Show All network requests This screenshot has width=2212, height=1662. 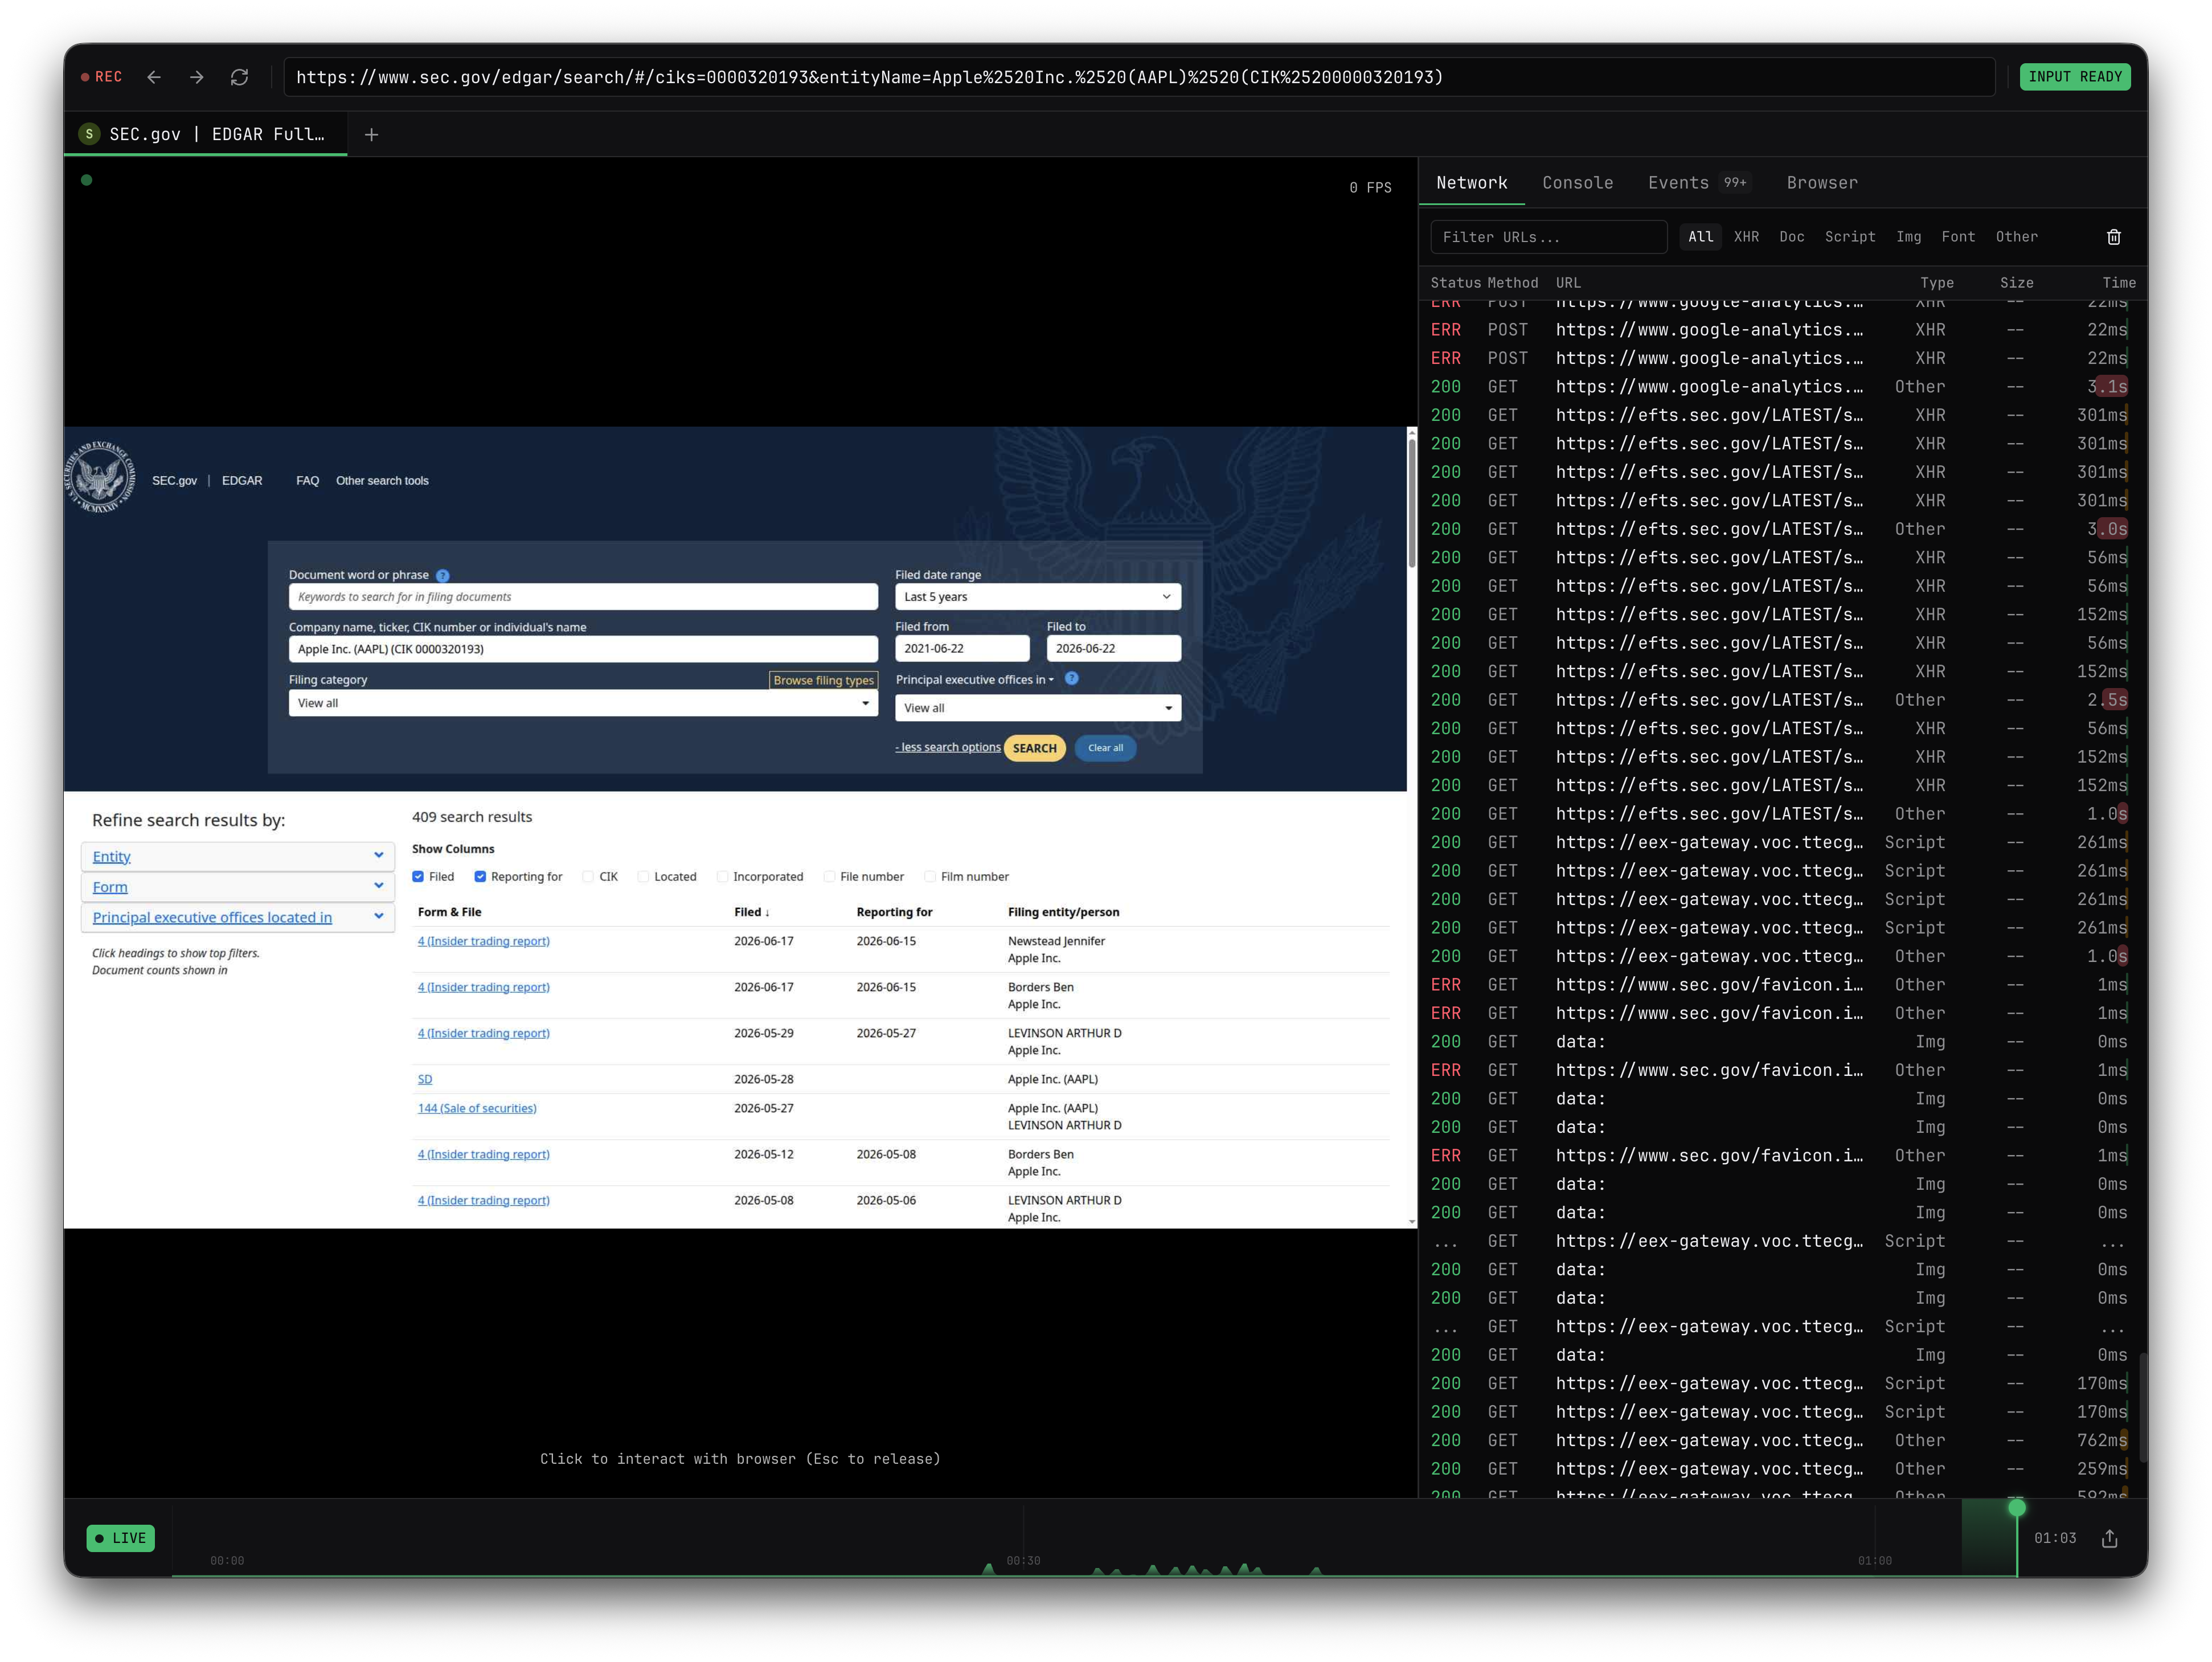(x=1700, y=237)
